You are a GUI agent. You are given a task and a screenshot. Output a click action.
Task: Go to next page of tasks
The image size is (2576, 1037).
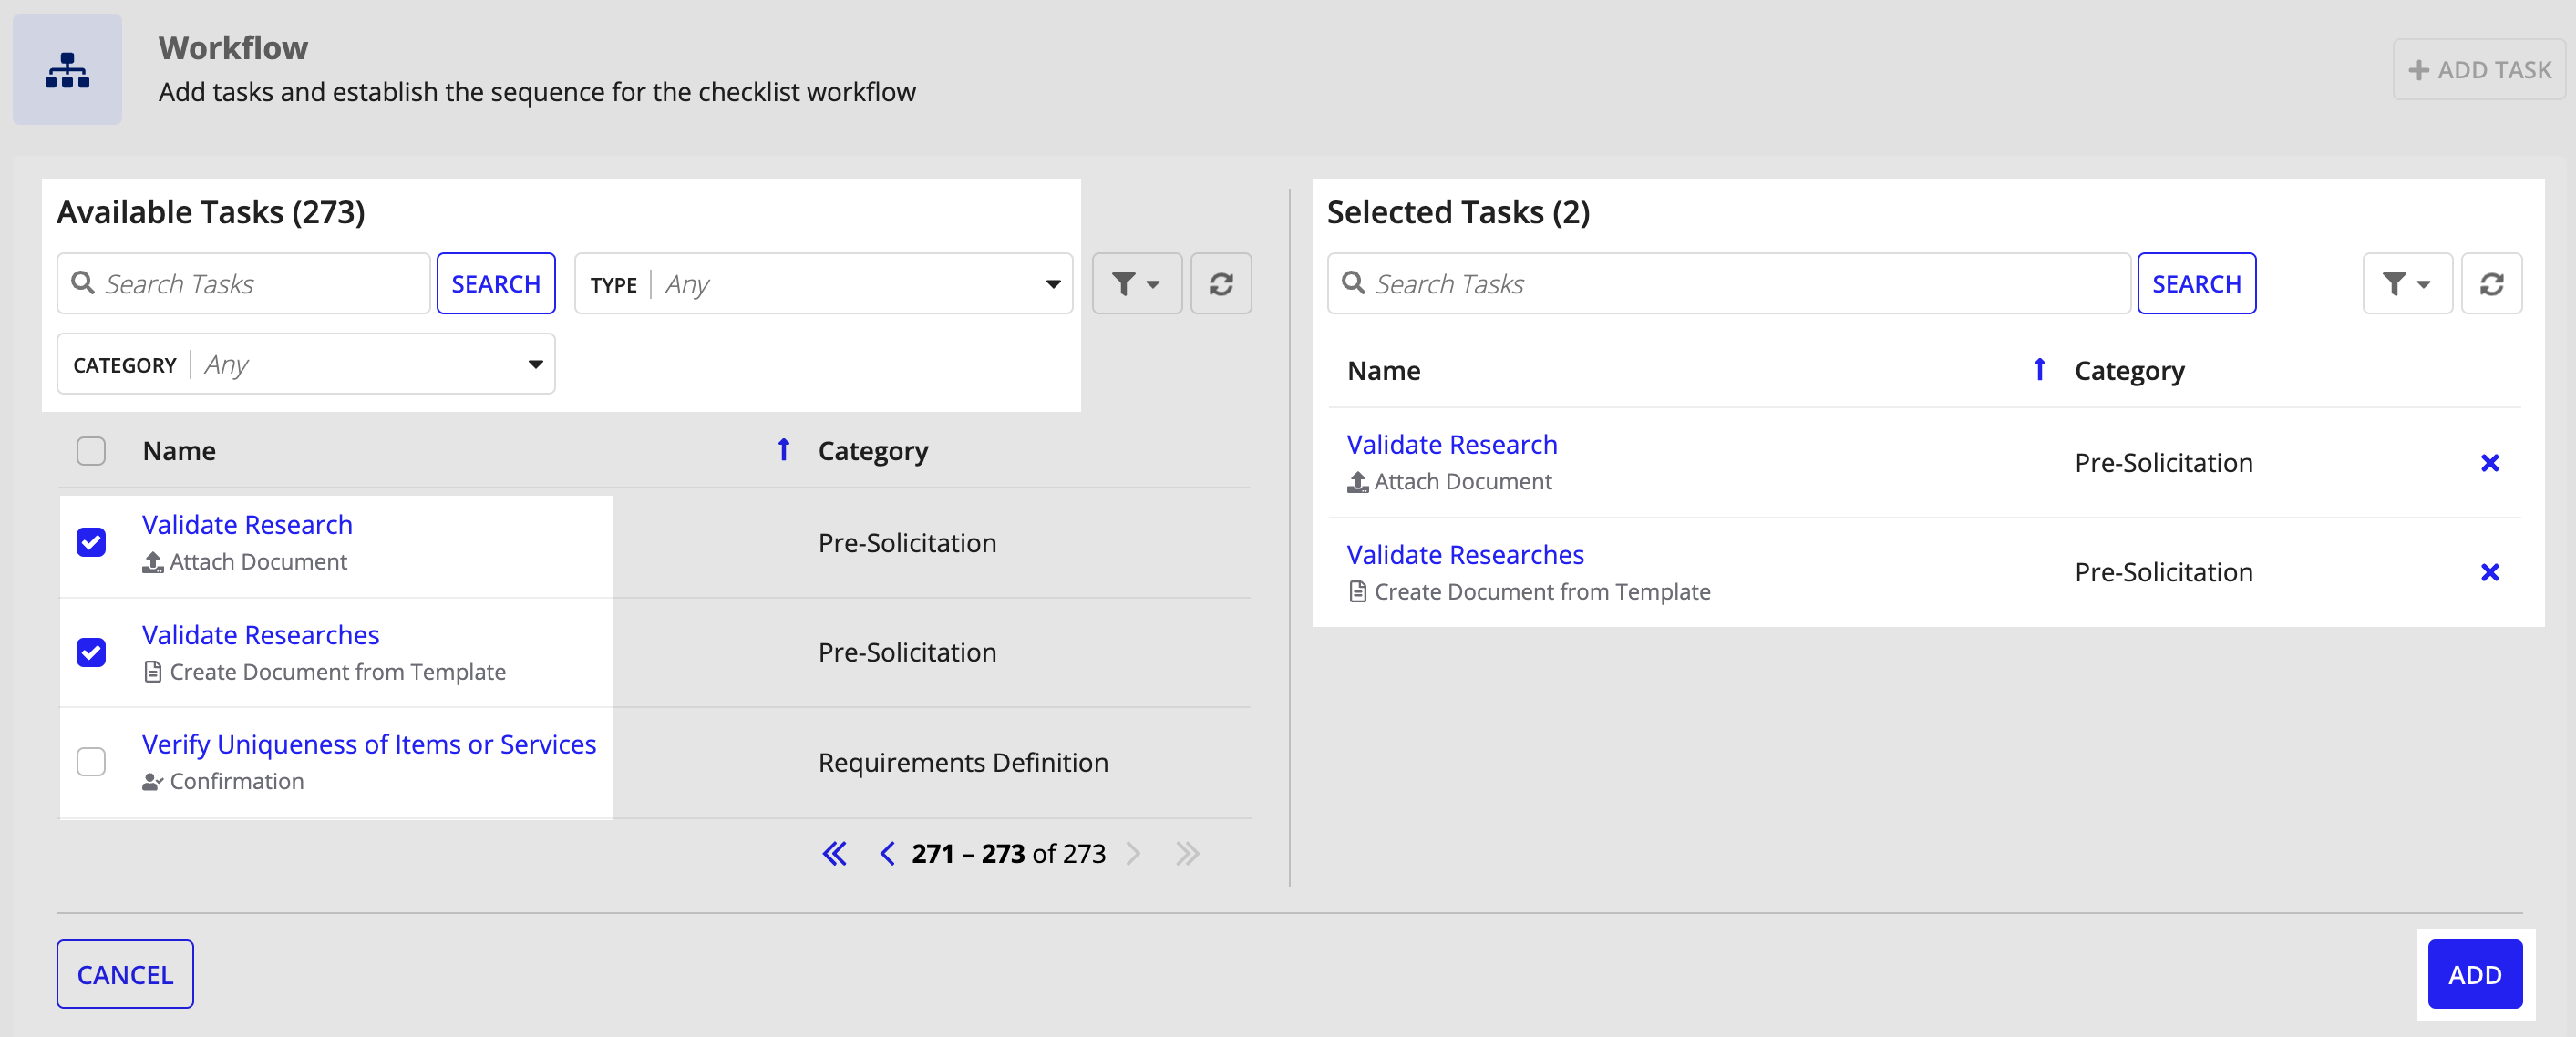click(1133, 853)
